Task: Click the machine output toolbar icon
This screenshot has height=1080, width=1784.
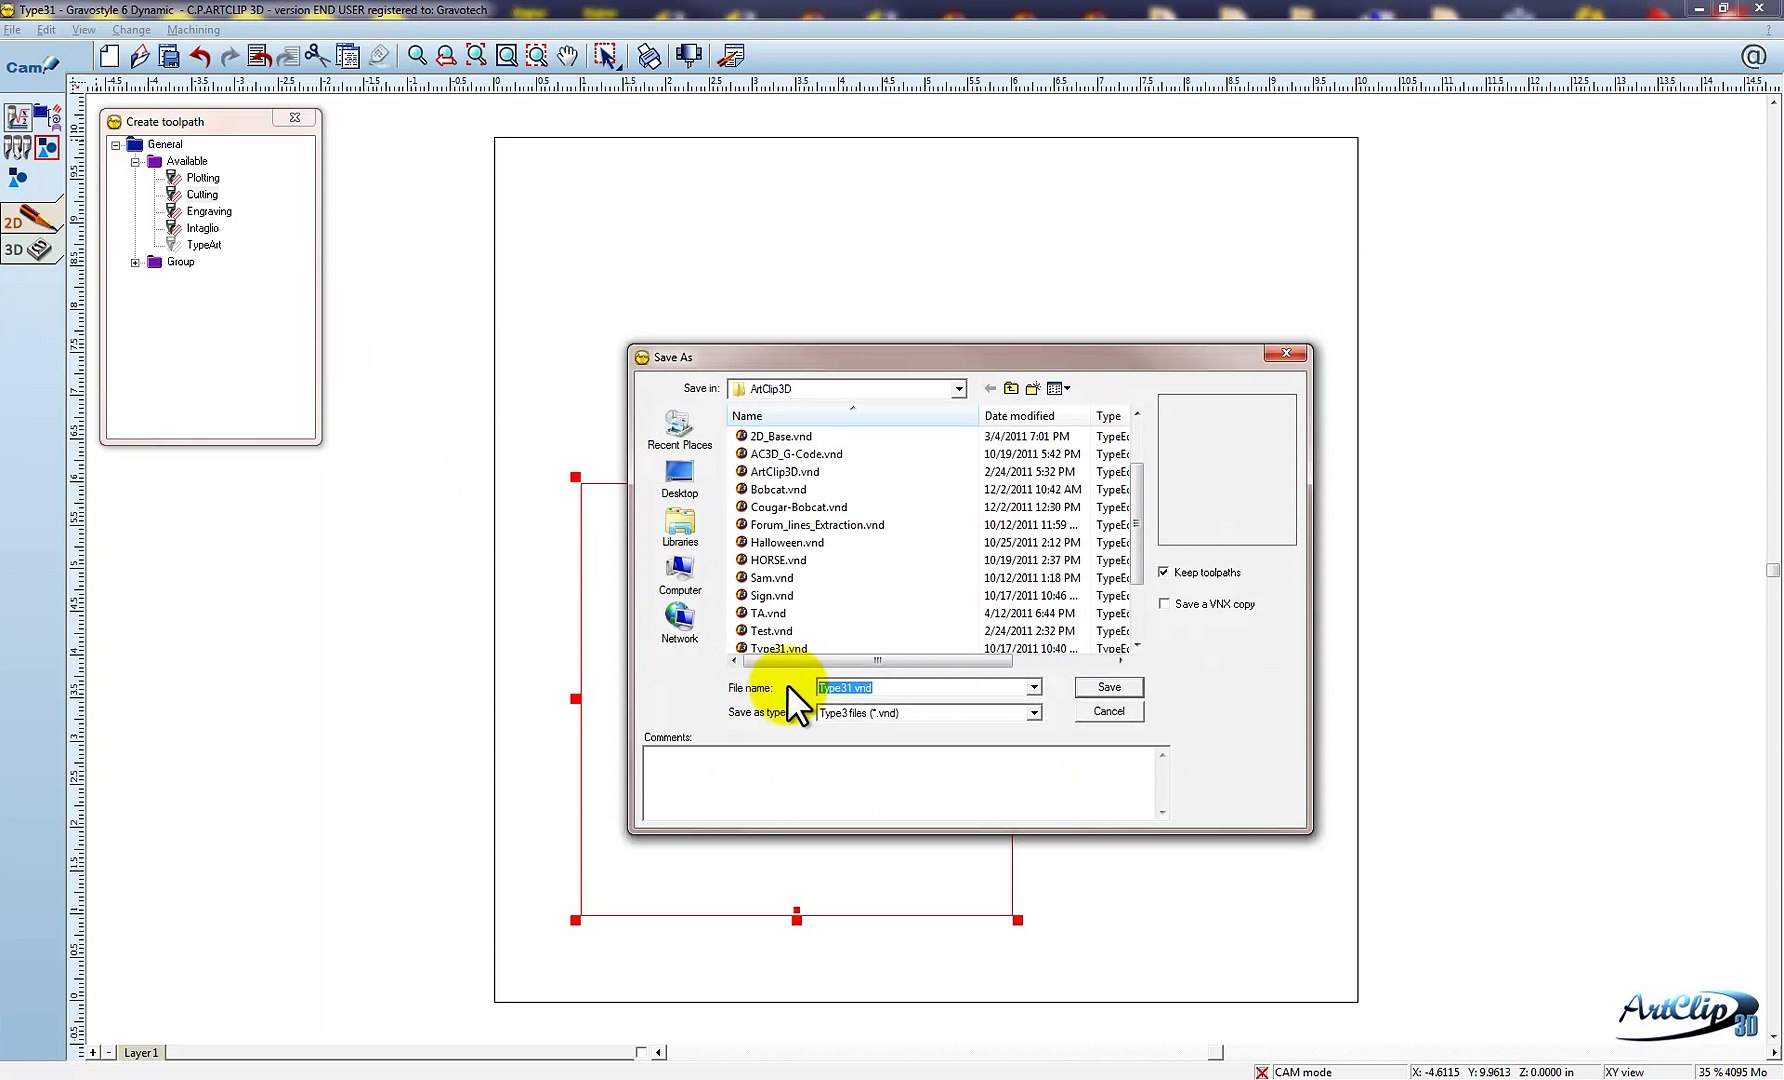Action: [689, 56]
